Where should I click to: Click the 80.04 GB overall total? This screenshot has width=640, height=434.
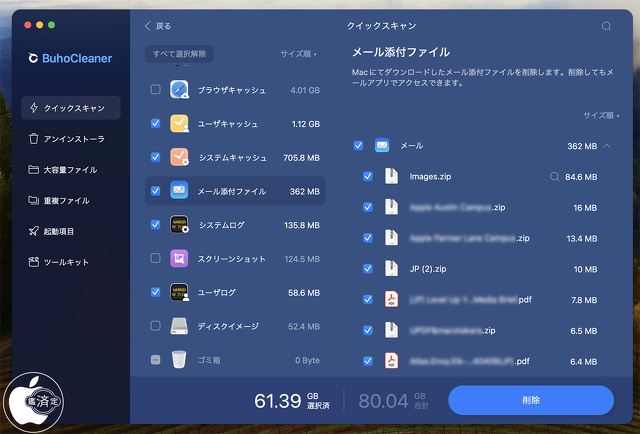[394, 401]
